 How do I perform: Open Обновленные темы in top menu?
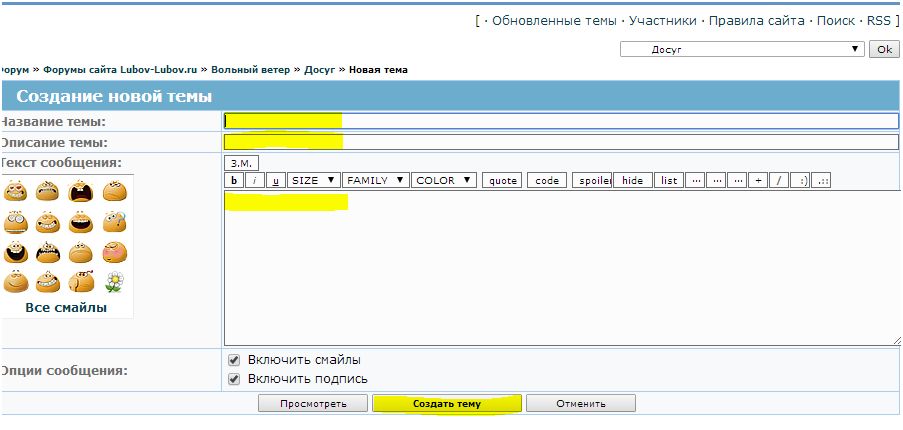click(x=556, y=20)
